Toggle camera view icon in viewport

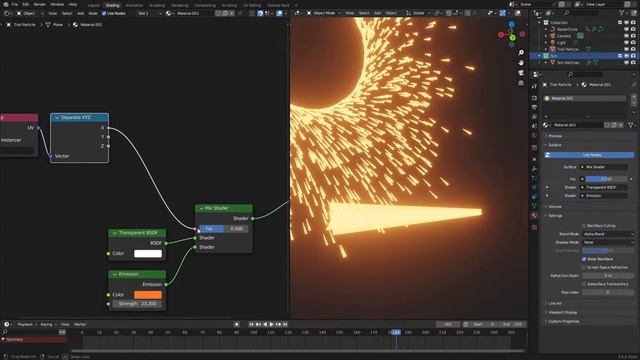[521, 73]
